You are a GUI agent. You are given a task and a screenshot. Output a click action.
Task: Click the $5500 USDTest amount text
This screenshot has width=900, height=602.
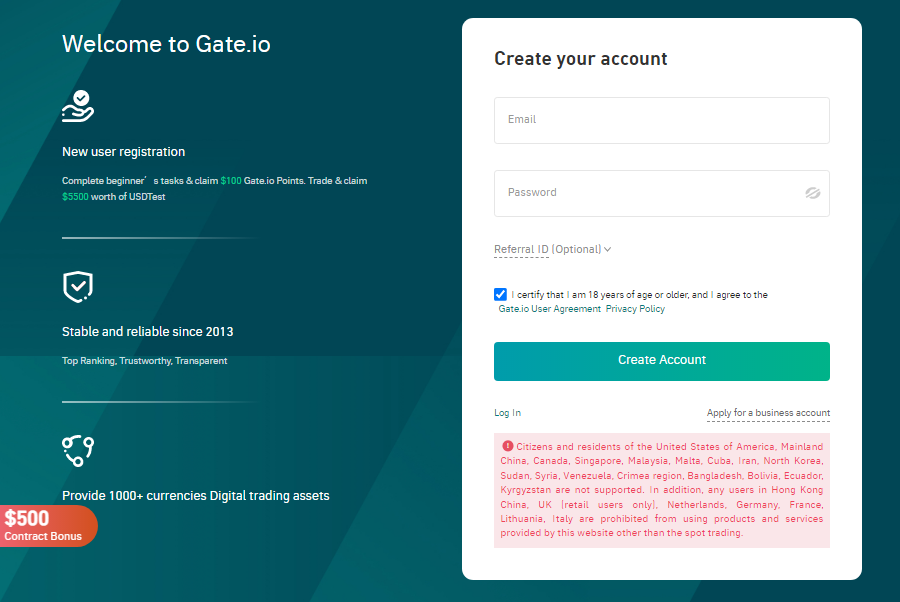click(x=75, y=197)
